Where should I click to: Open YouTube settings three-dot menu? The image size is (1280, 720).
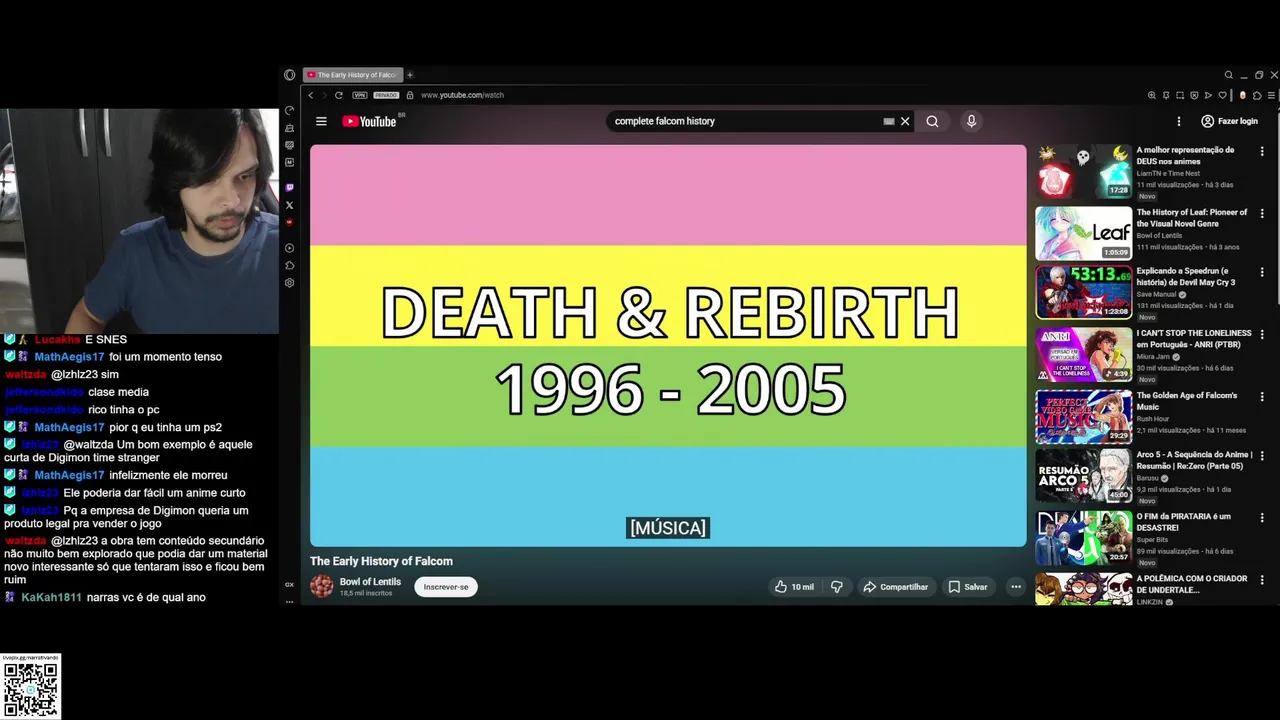click(1179, 121)
